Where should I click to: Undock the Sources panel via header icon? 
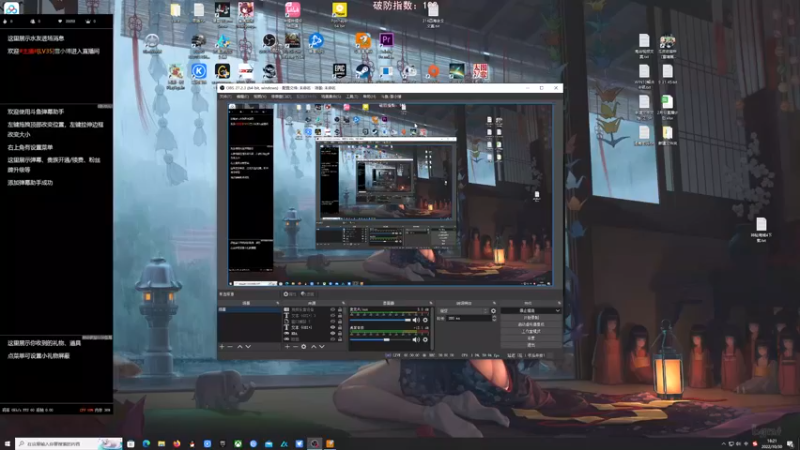tap(343, 303)
